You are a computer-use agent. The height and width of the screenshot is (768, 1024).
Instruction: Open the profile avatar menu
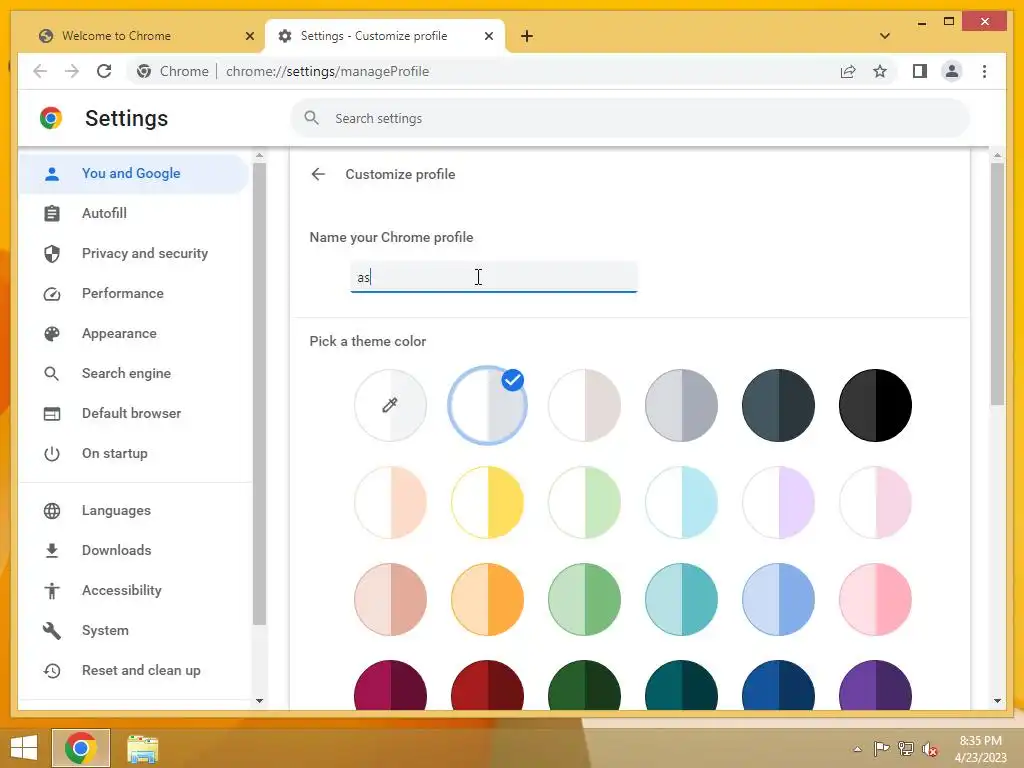(952, 71)
